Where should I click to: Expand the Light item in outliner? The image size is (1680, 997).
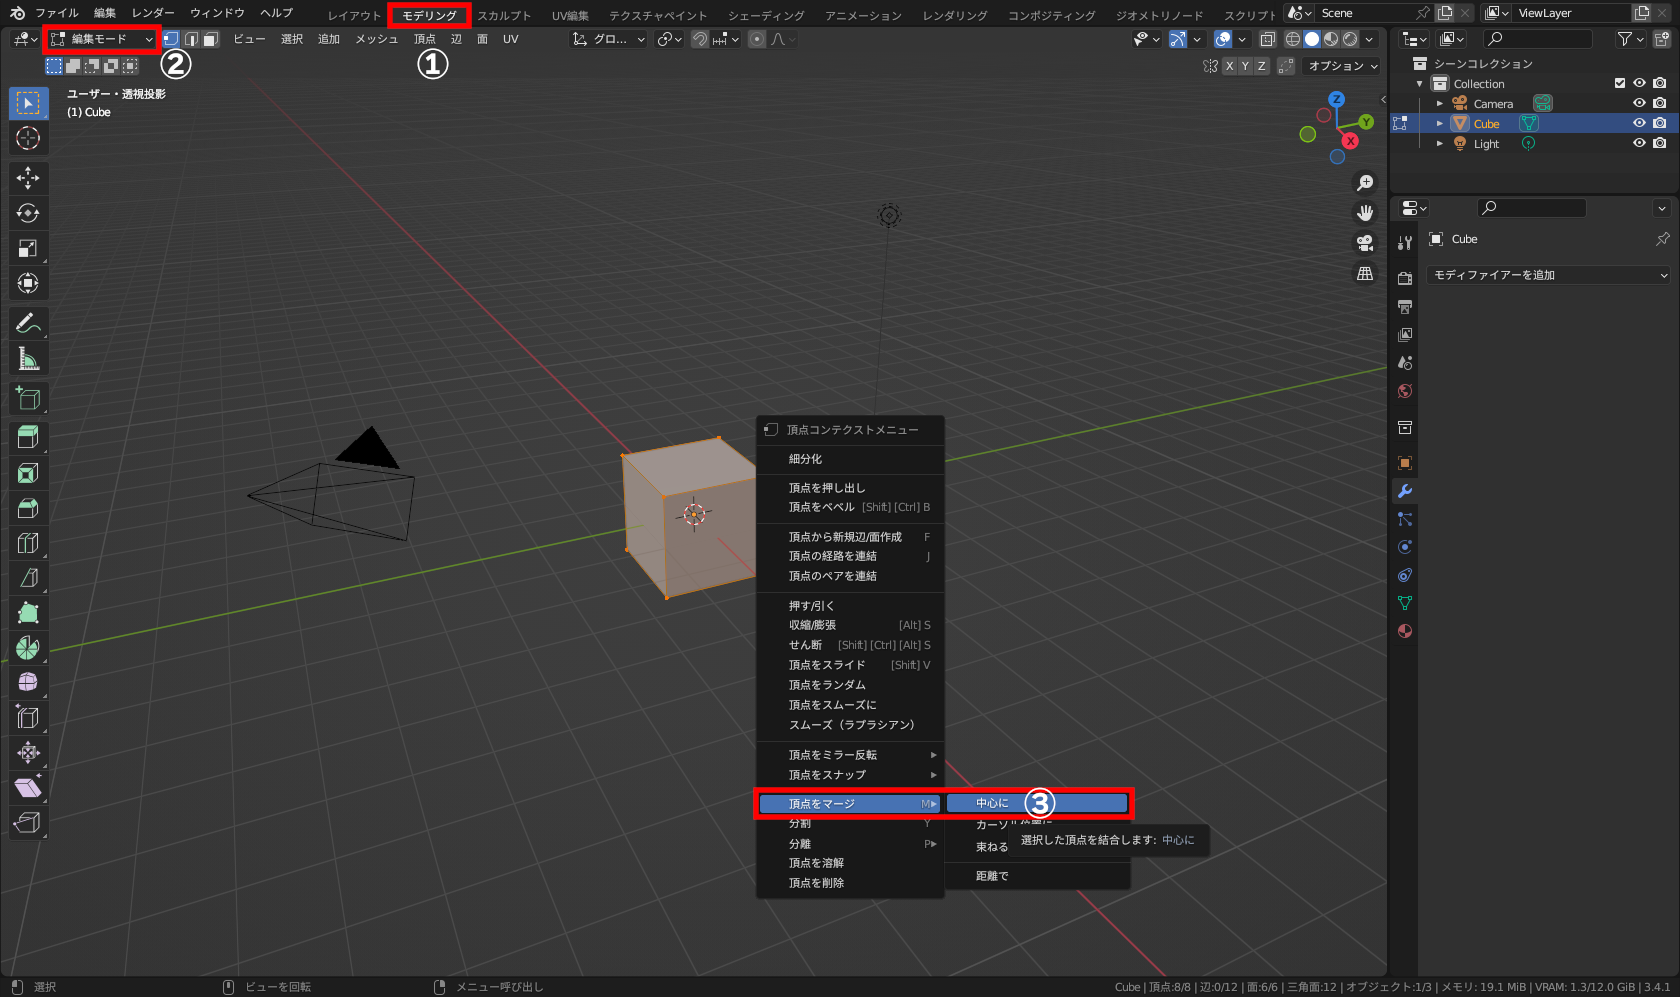click(1440, 143)
